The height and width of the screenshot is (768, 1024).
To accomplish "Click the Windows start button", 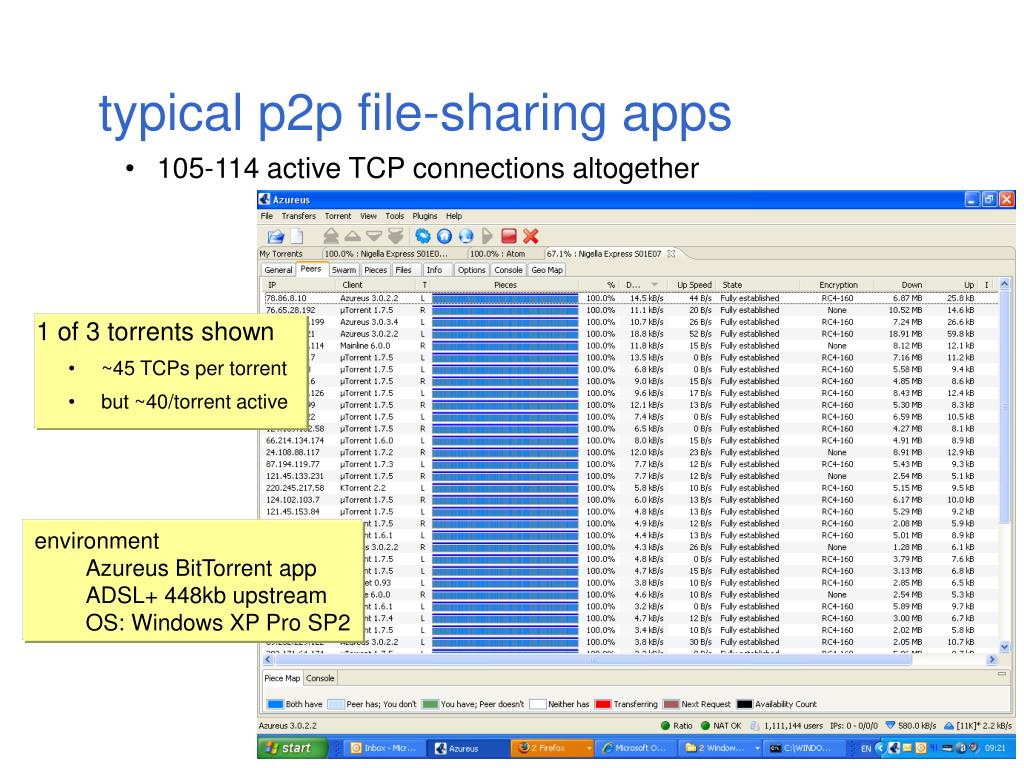I will click(291, 748).
